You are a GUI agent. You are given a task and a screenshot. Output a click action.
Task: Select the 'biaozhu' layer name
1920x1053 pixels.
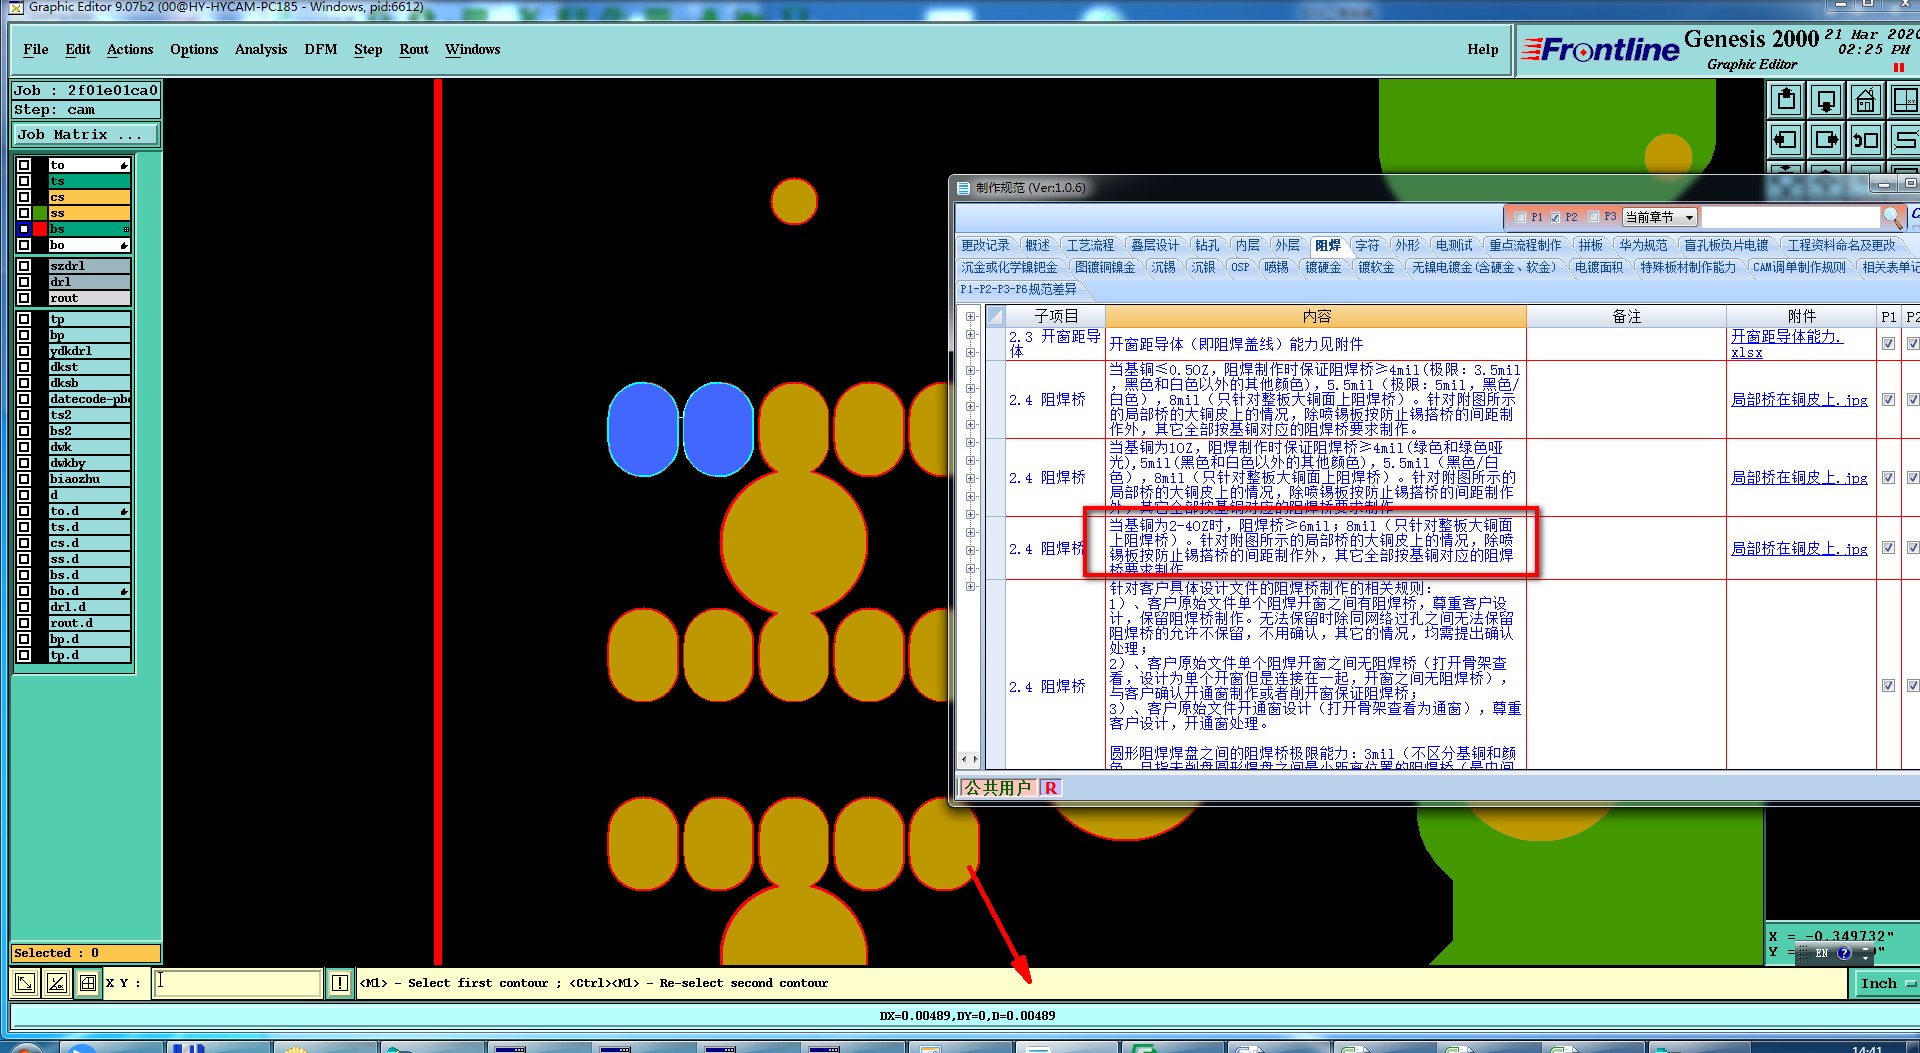[x=89, y=479]
